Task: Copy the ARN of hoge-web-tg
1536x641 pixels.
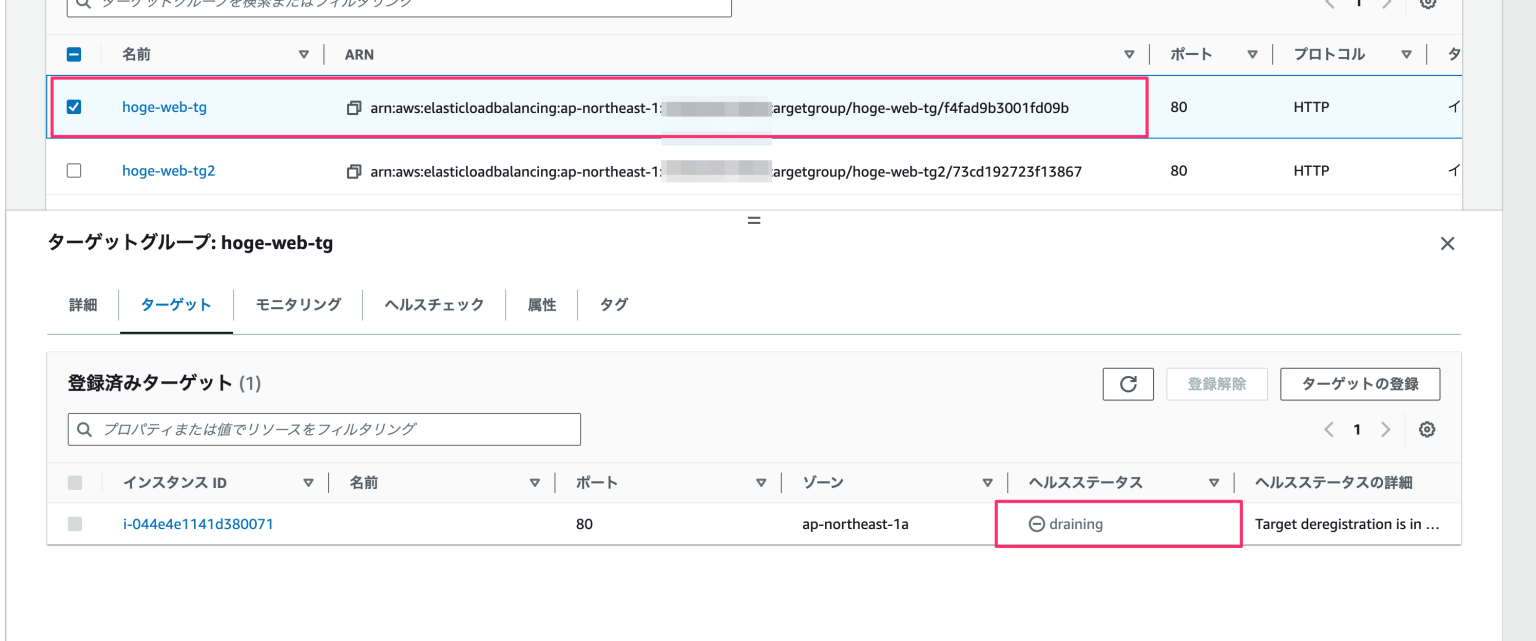Action: [355, 107]
